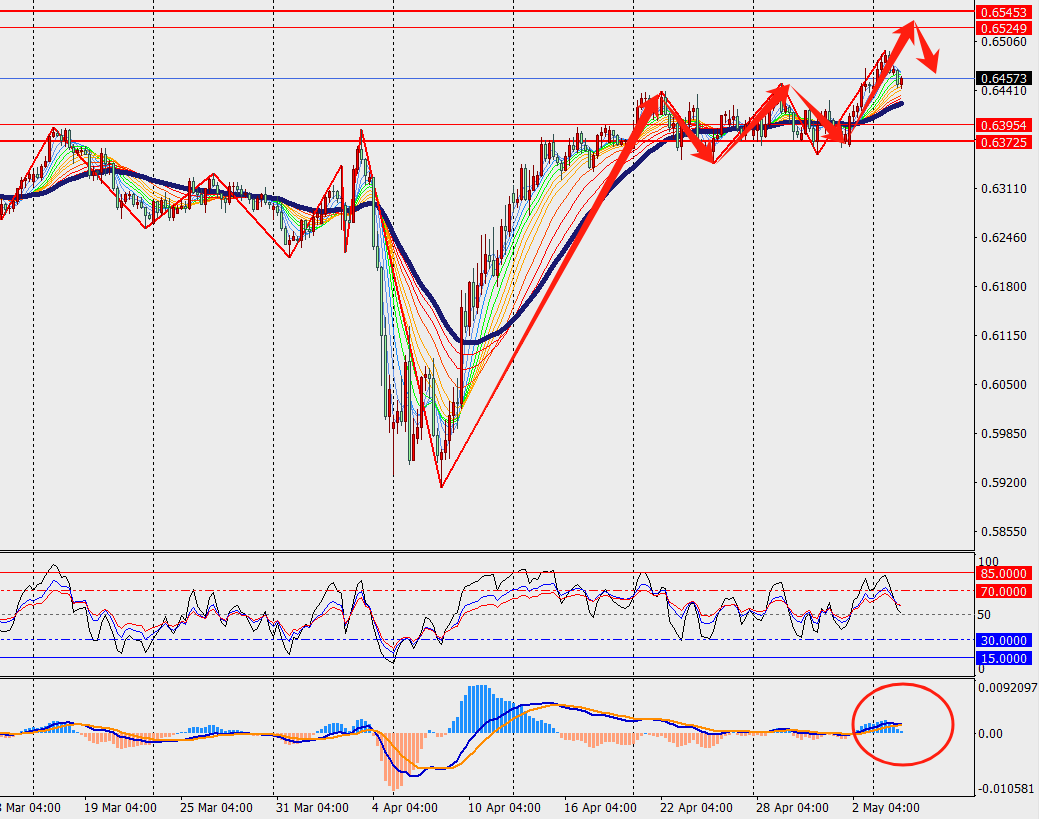Viewport: 1040px width, 819px height.
Task: Select the 0.59850 price axis value
Action: pos(1004,434)
